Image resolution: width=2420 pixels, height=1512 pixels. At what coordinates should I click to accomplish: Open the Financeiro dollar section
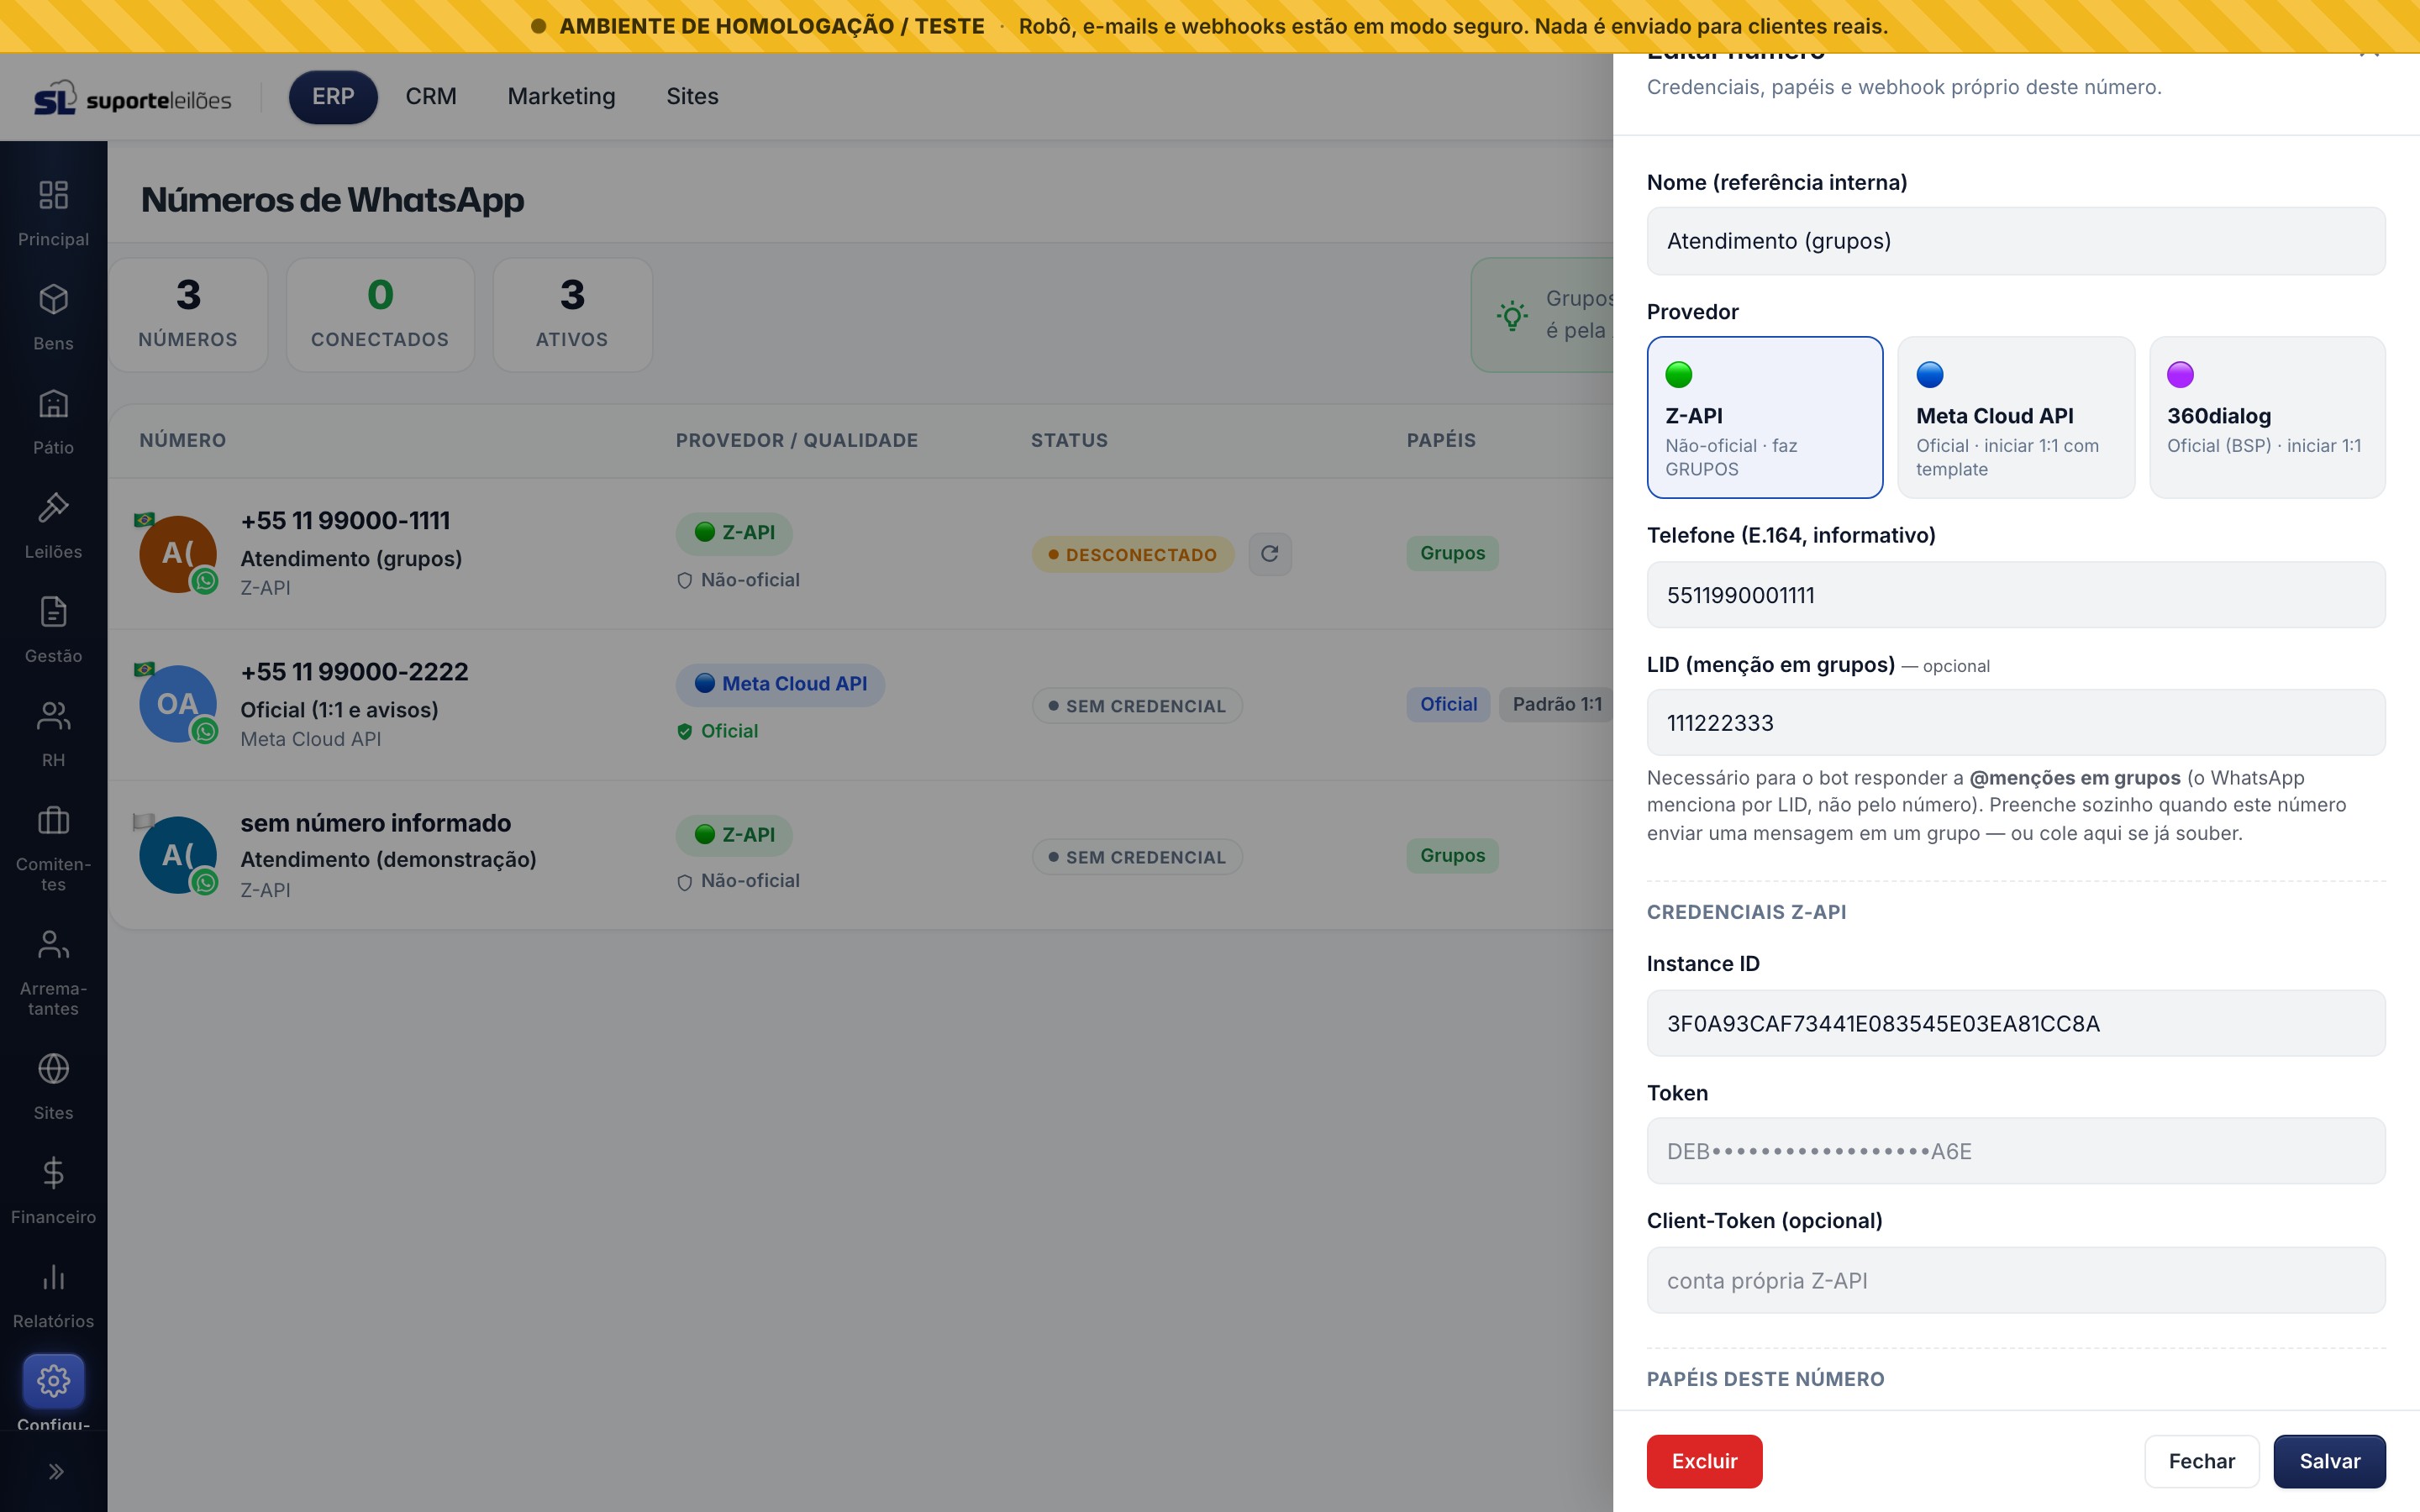[x=53, y=1190]
